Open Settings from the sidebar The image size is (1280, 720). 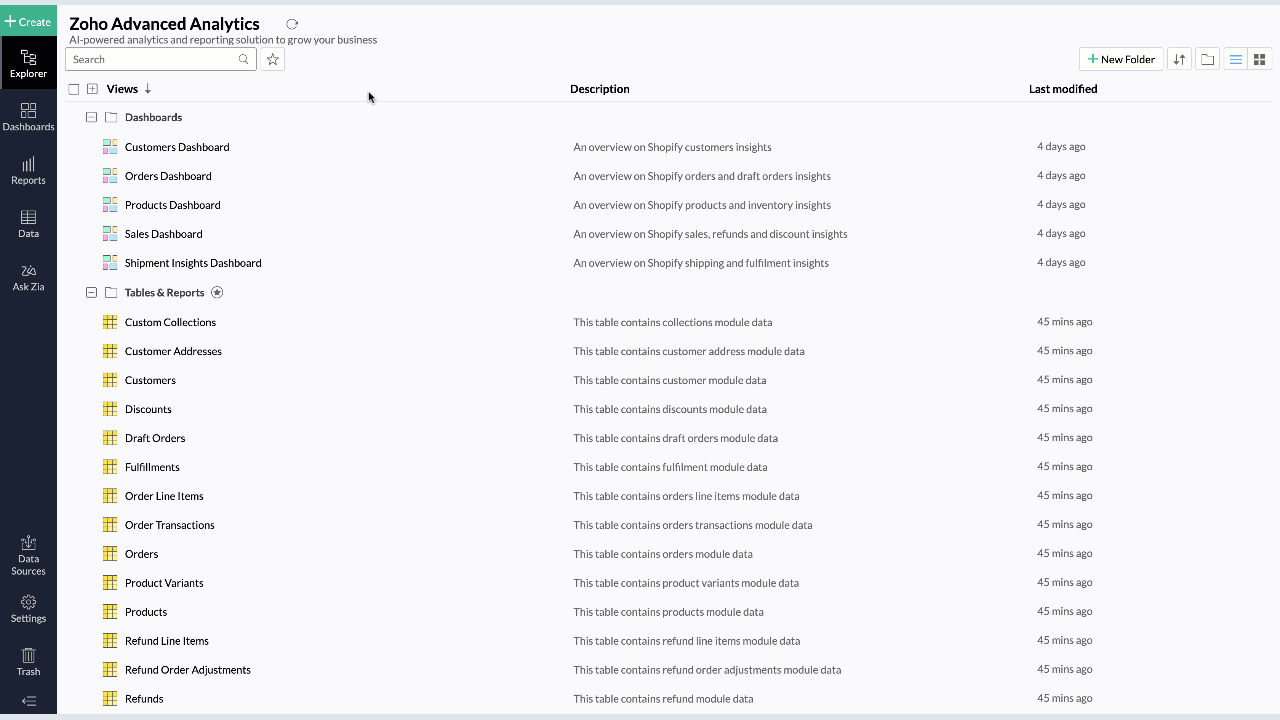28,609
